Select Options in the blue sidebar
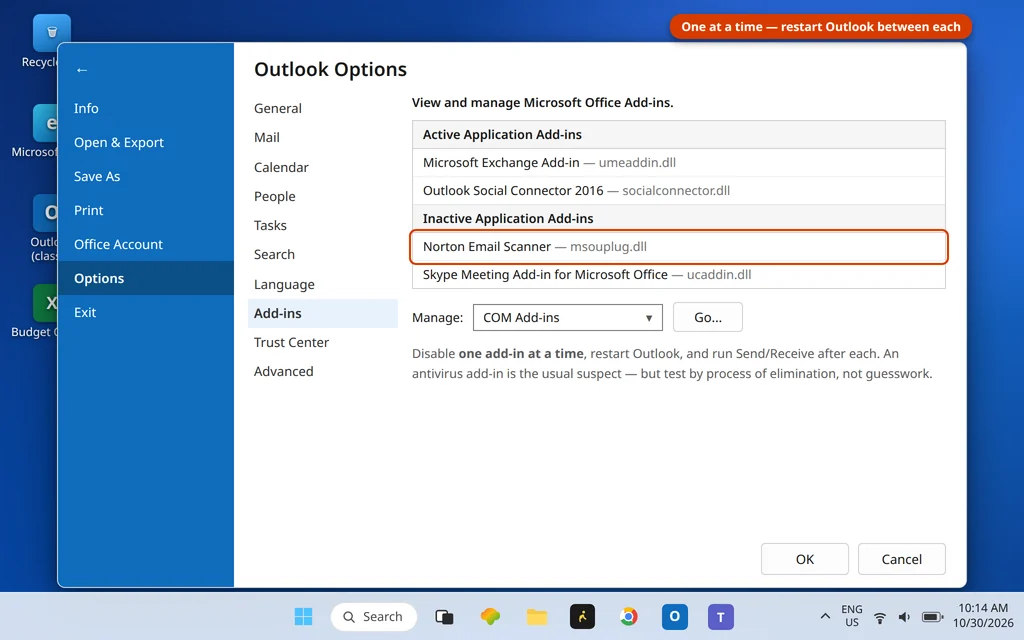 (x=146, y=278)
